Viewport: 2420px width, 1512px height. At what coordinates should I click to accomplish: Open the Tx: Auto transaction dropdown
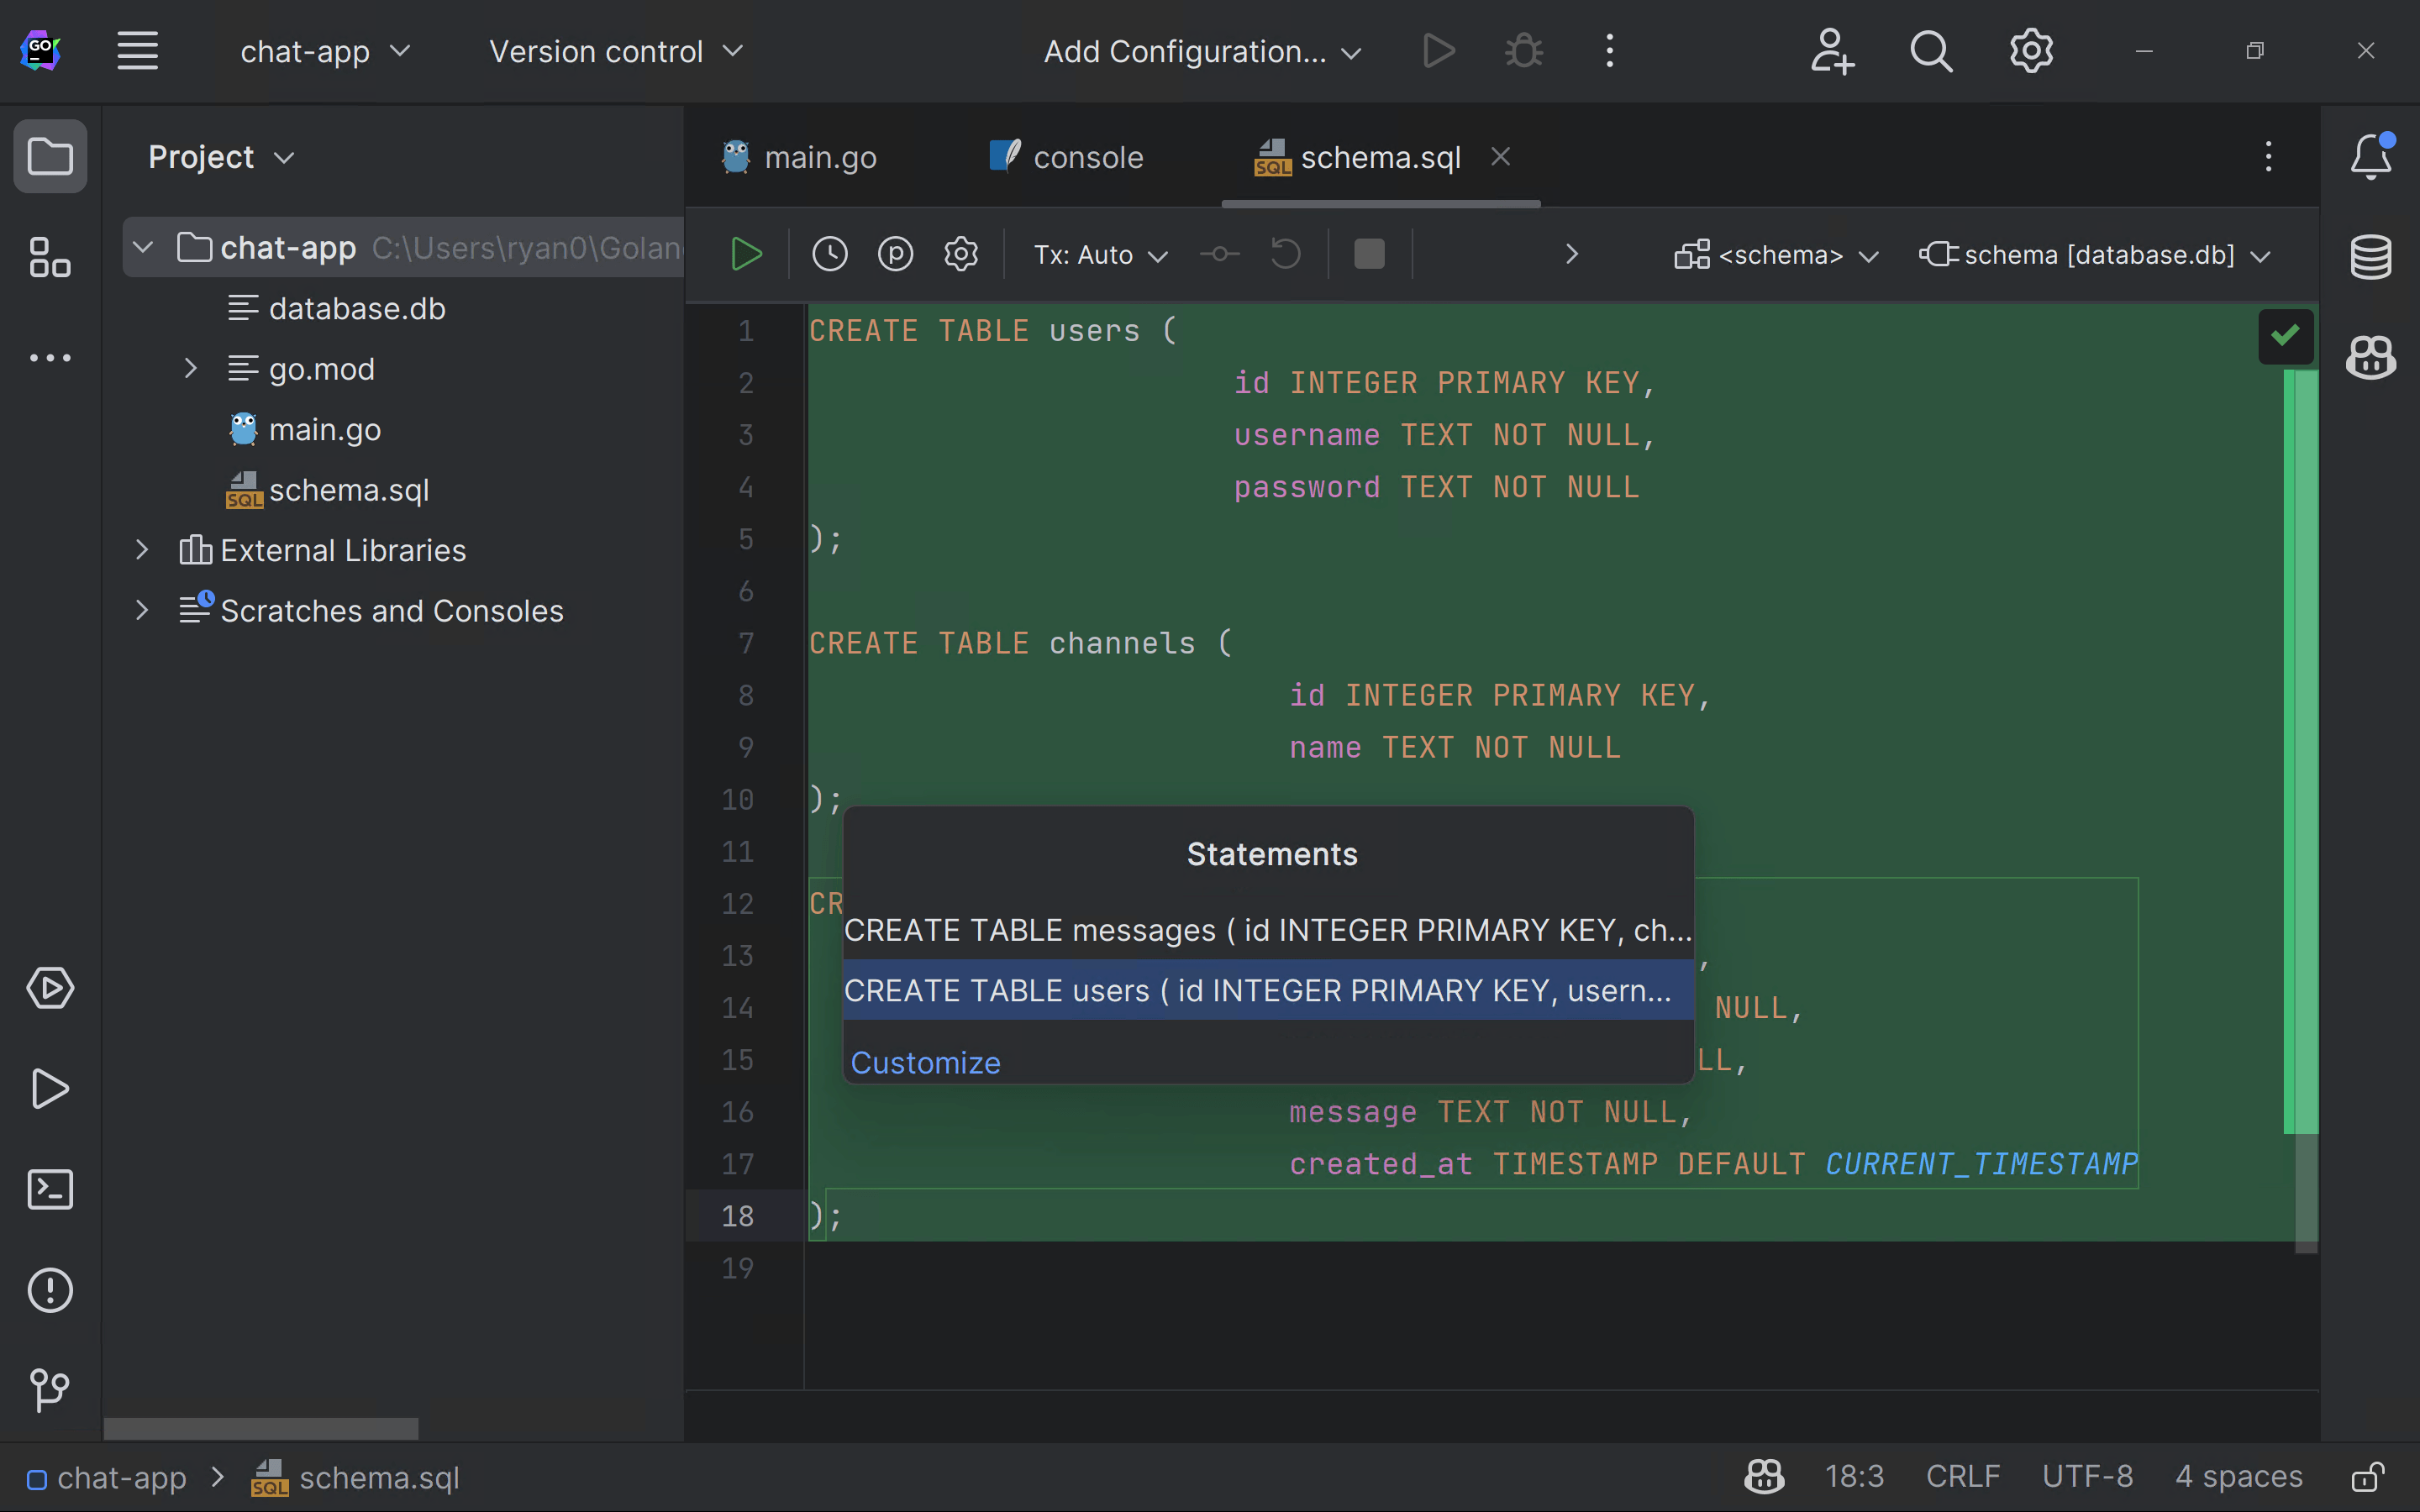click(1096, 255)
